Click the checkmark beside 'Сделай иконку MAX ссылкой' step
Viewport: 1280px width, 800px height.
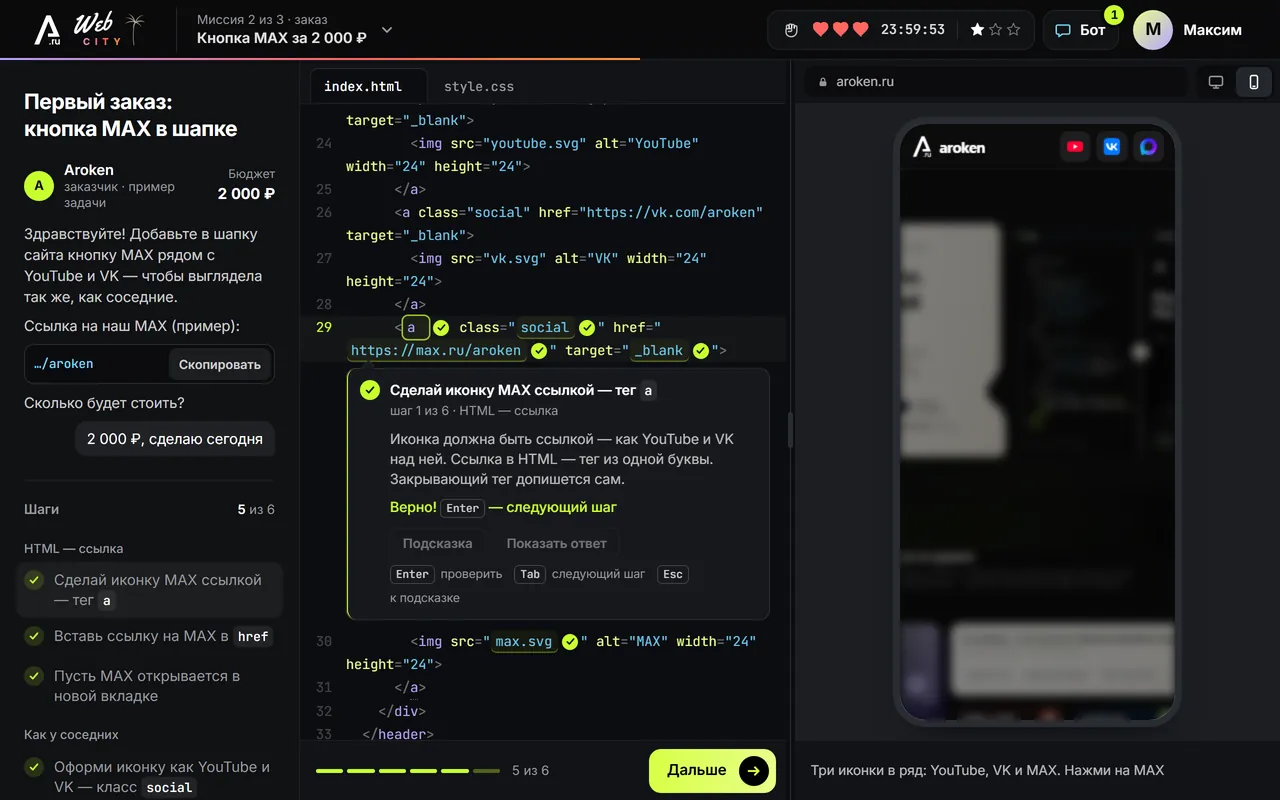click(34, 580)
